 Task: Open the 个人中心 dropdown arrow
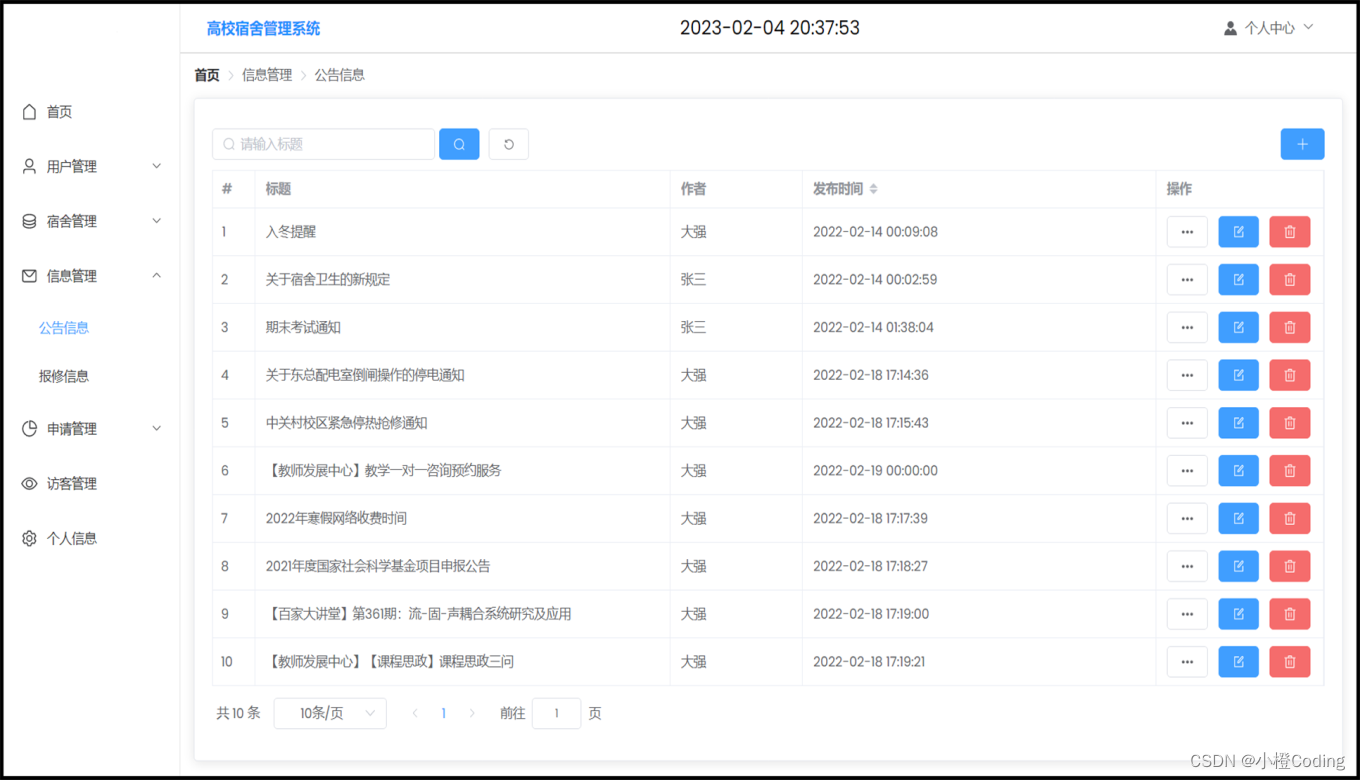coord(1309,28)
